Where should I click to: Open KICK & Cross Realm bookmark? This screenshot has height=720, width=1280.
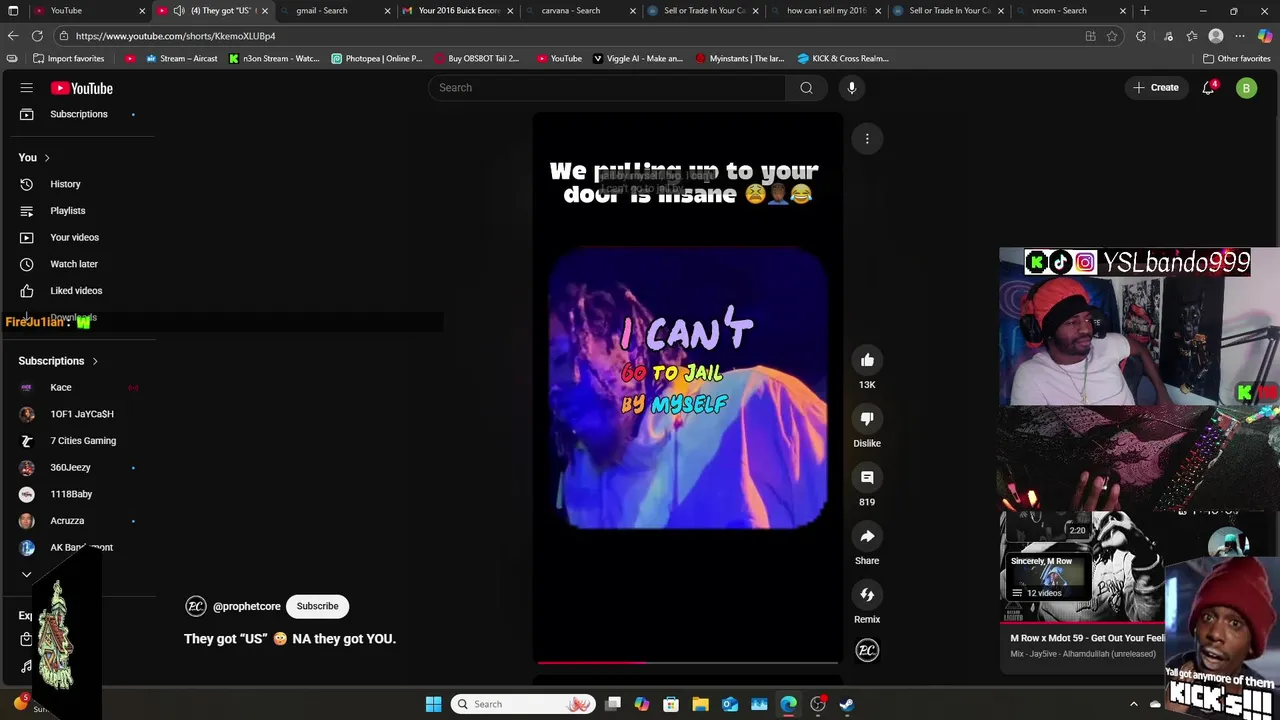[x=843, y=58]
